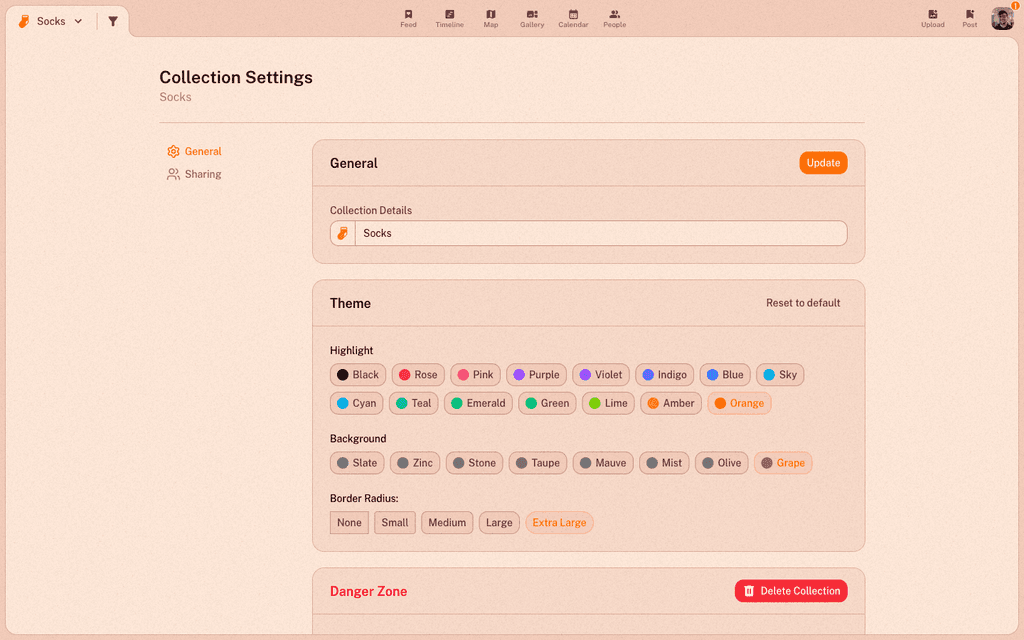Select Slate background

(357, 463)
